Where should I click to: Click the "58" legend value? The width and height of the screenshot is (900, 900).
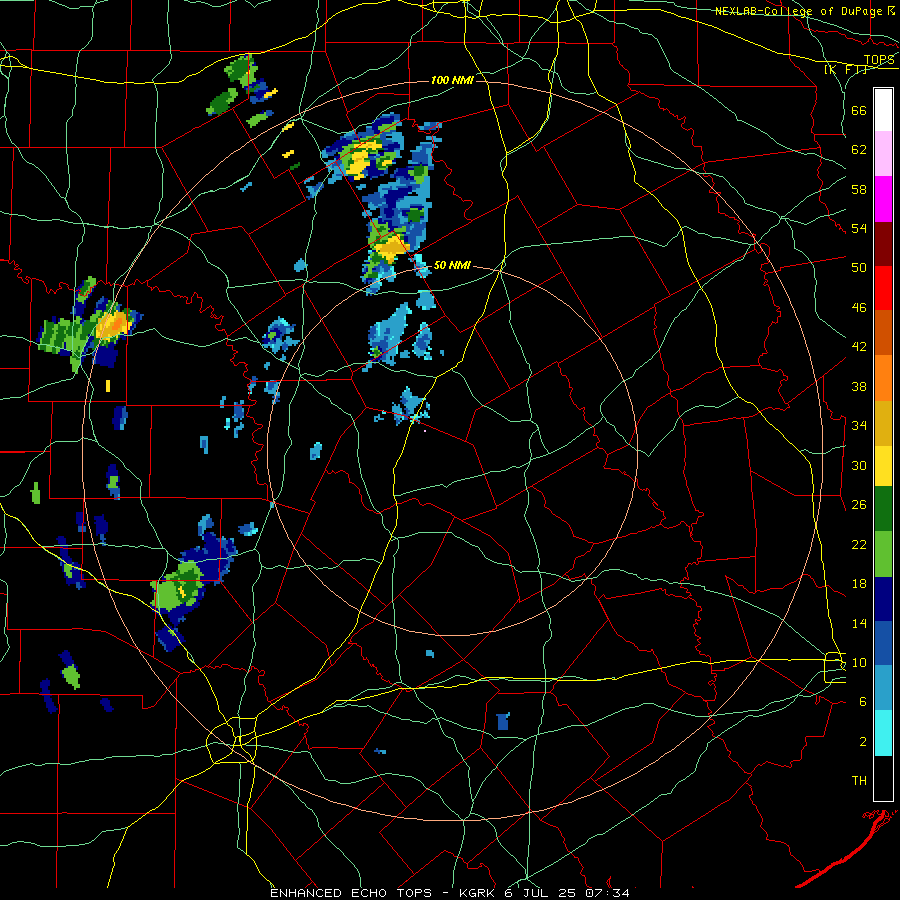859,189
